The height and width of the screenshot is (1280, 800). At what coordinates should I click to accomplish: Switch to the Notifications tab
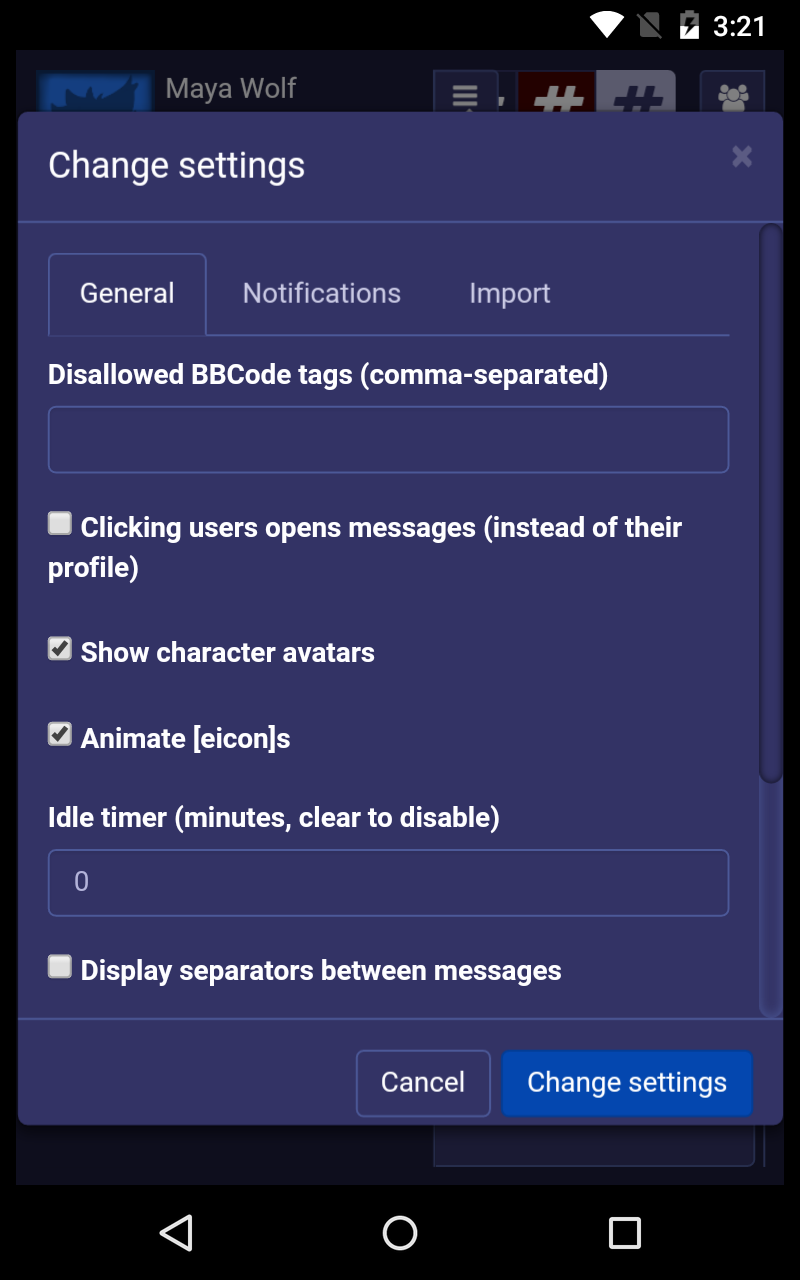point(320,293)
